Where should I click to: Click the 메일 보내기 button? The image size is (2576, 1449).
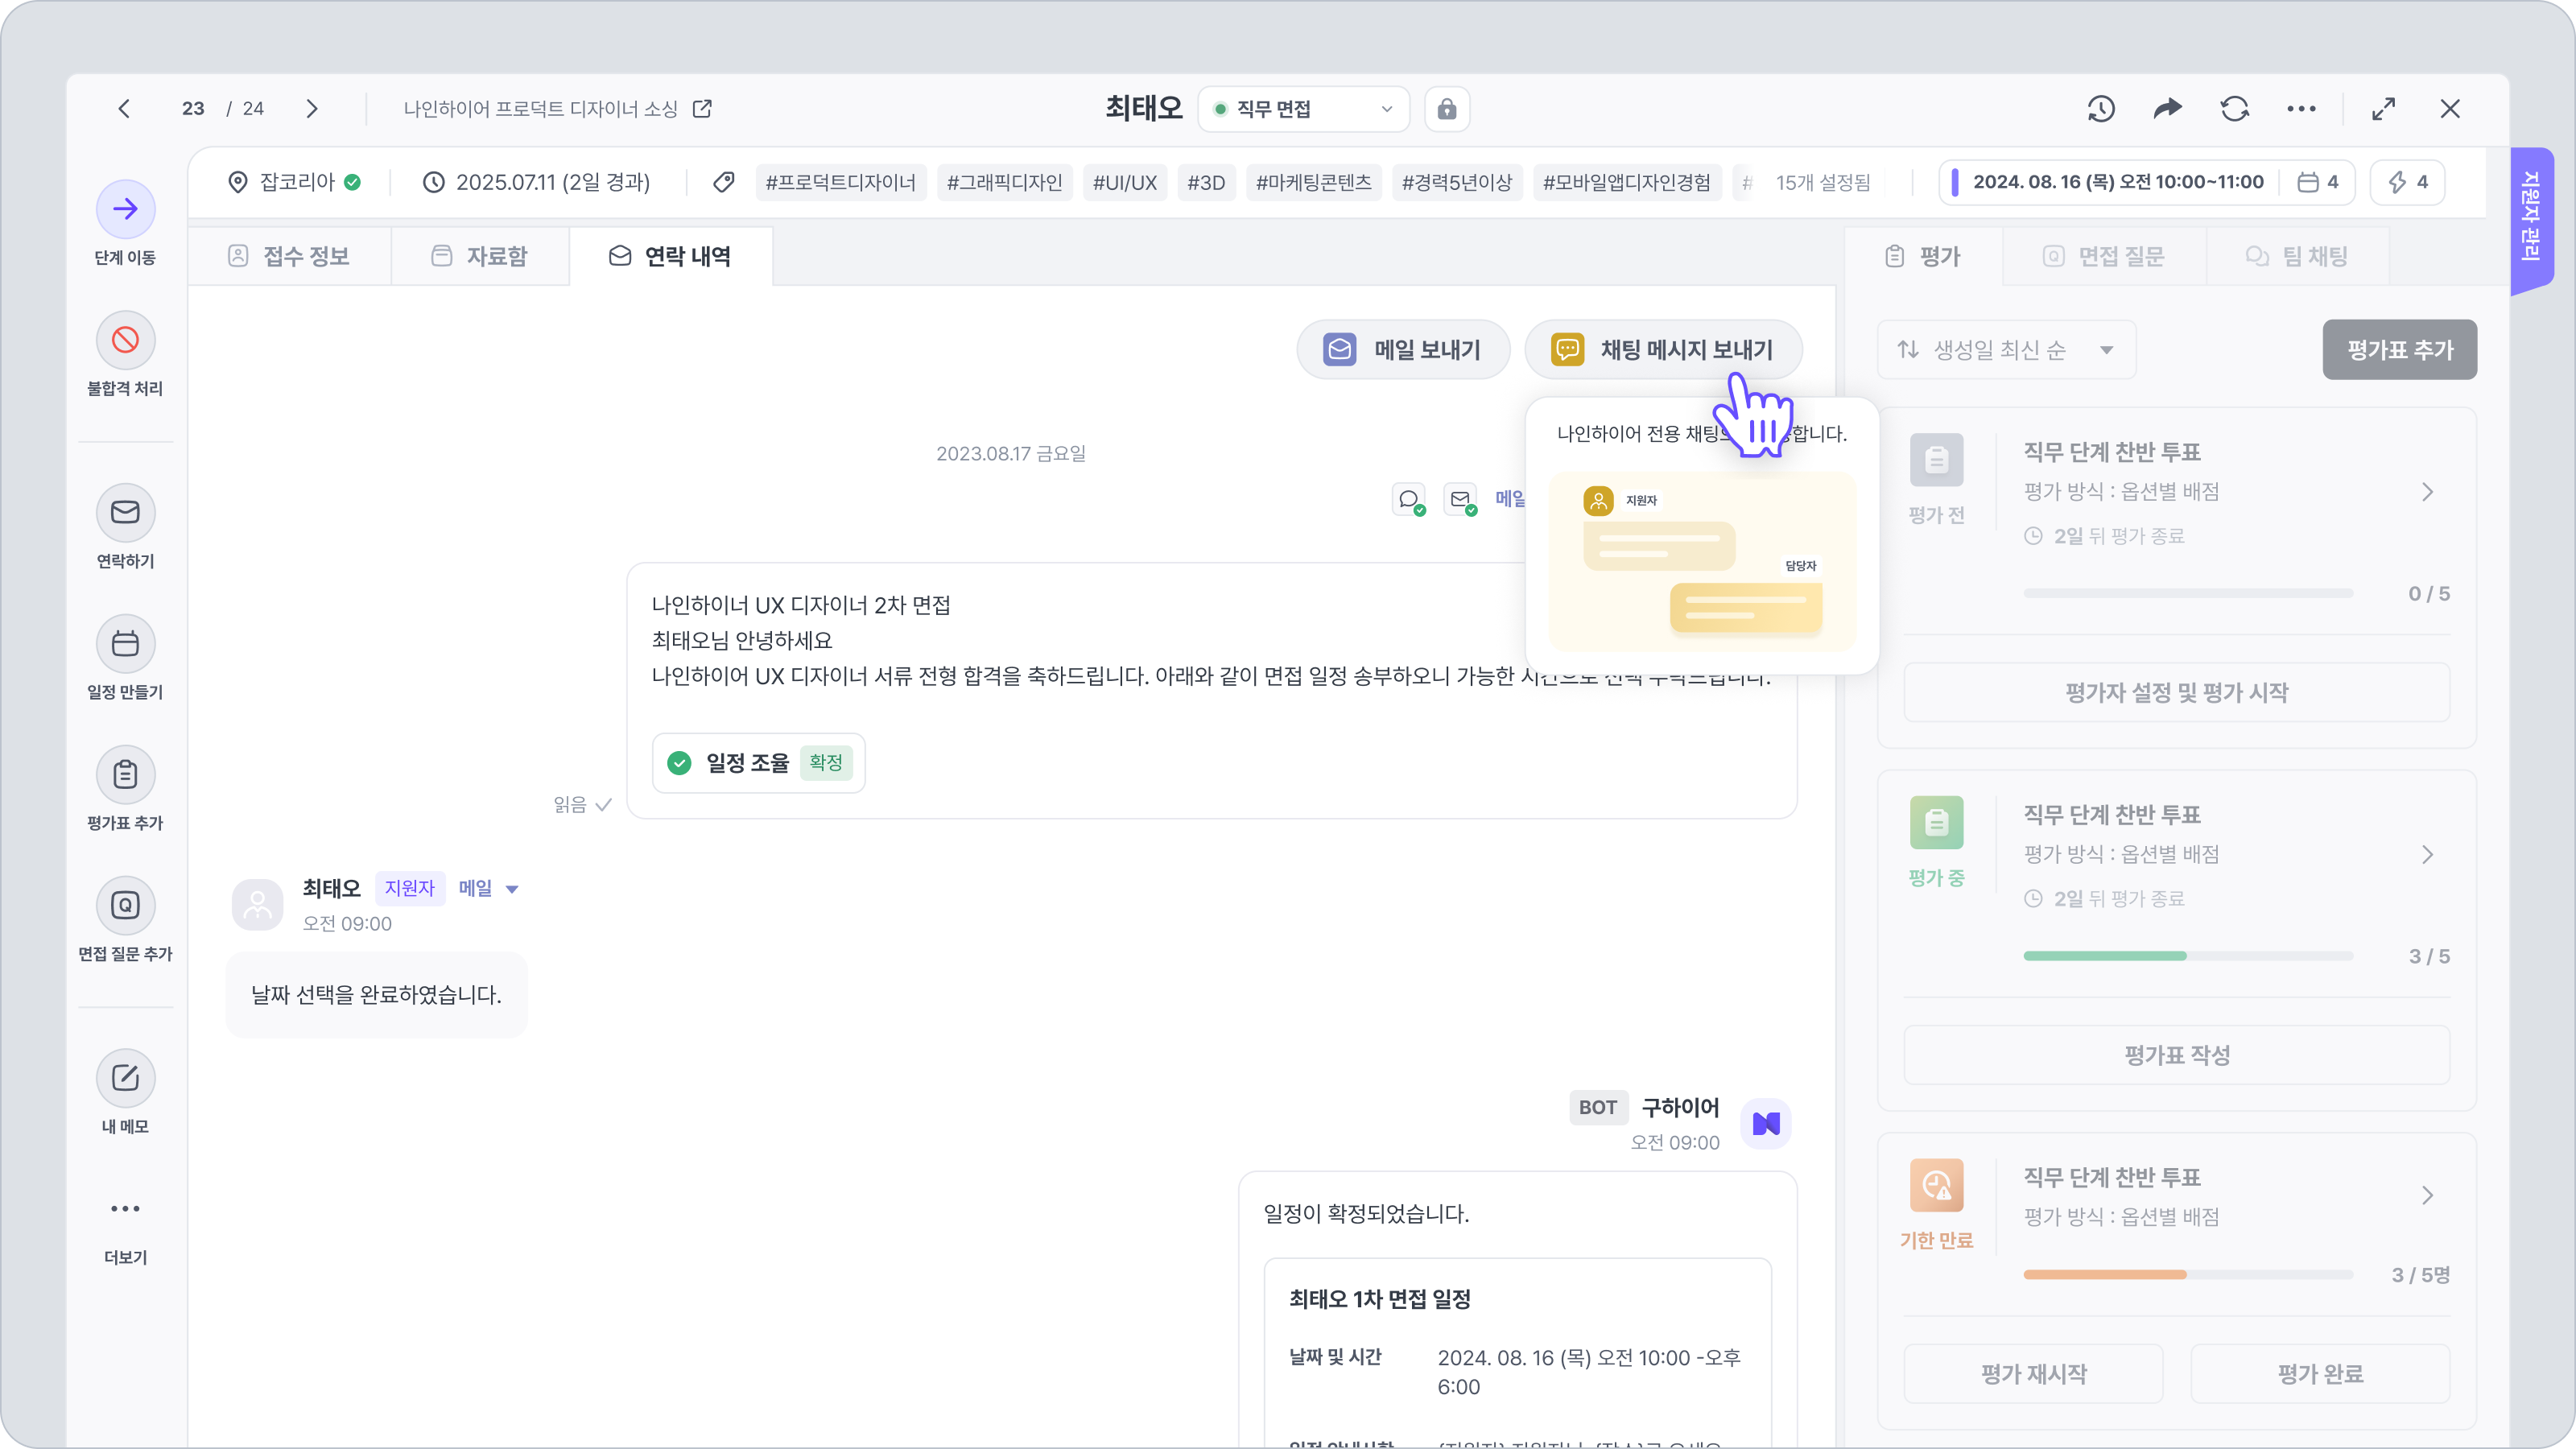(x=1403, y=350)
